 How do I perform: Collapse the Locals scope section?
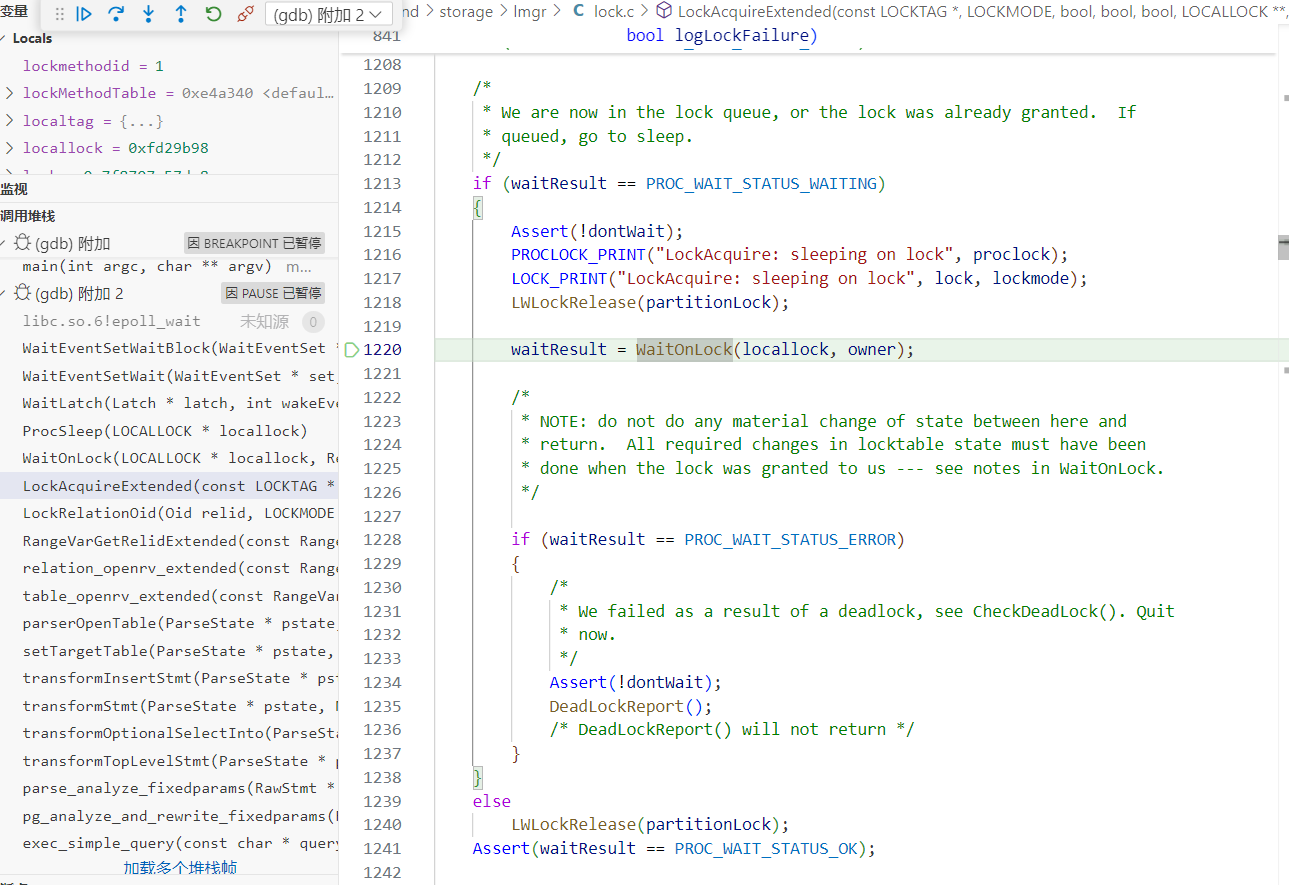pyautogui.click(x=5, y=38)
